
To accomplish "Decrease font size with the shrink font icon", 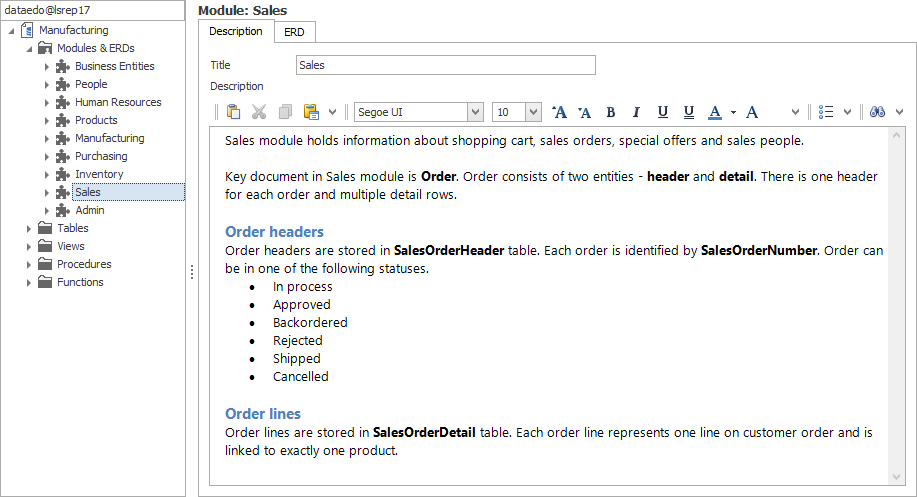I will 585,112.
